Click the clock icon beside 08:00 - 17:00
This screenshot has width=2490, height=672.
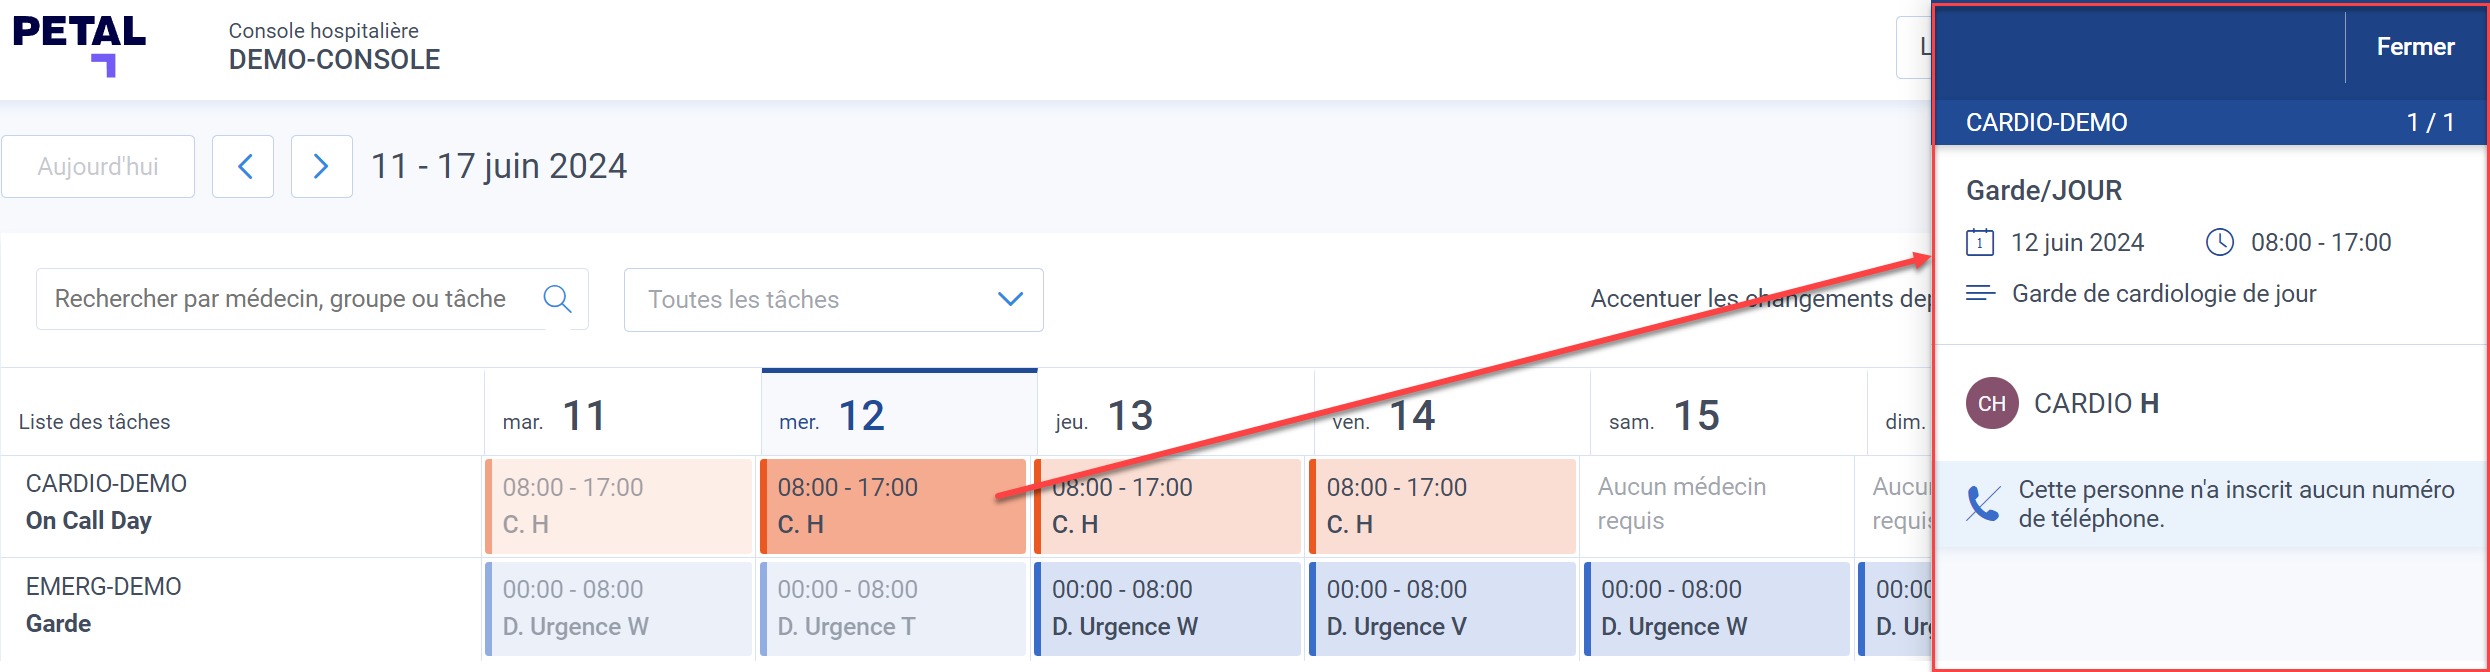pyautogui.click(x=2220, y=242)
